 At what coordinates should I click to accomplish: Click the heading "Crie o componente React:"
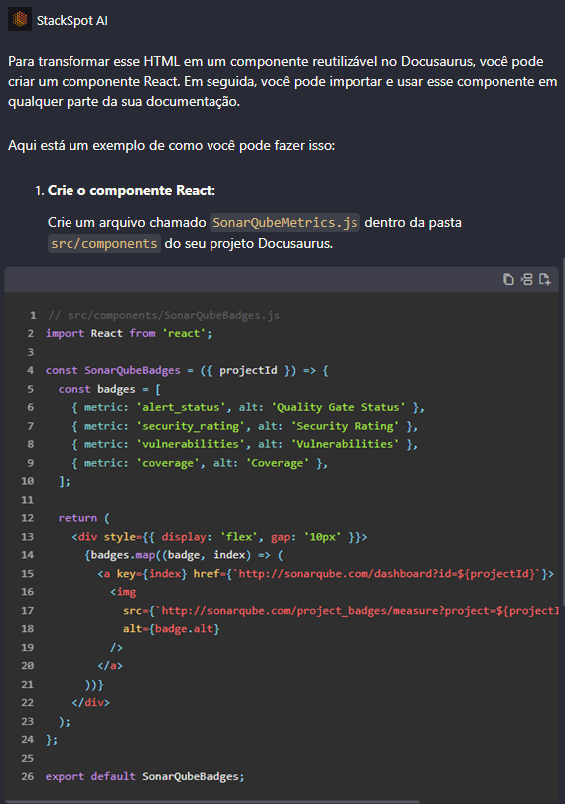pyautogui.click(x=131, y=190)
